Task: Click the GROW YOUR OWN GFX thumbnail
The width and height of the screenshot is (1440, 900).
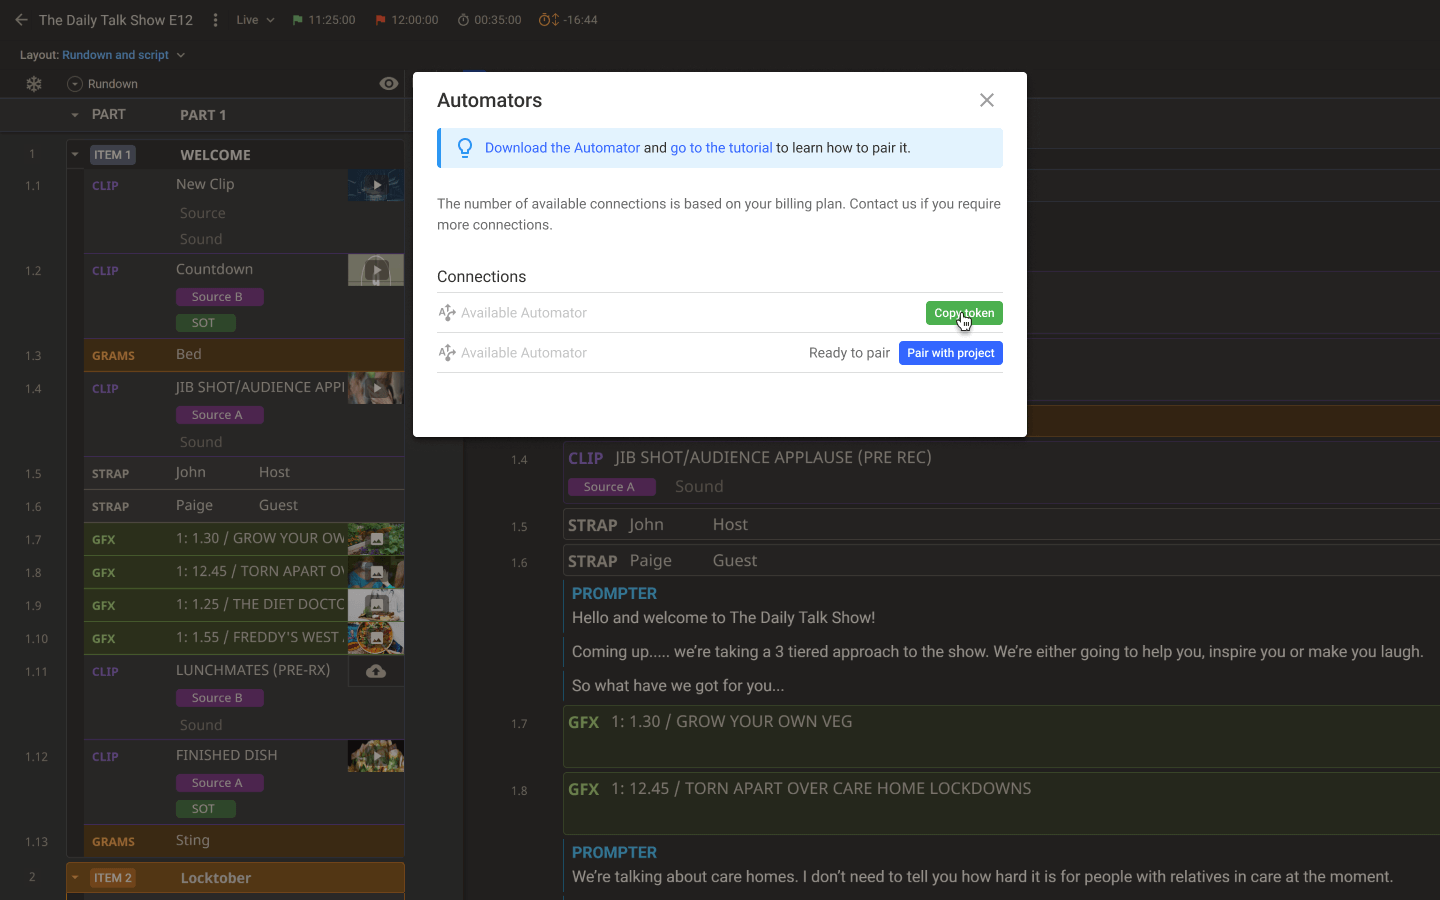Action: (376, 539)
